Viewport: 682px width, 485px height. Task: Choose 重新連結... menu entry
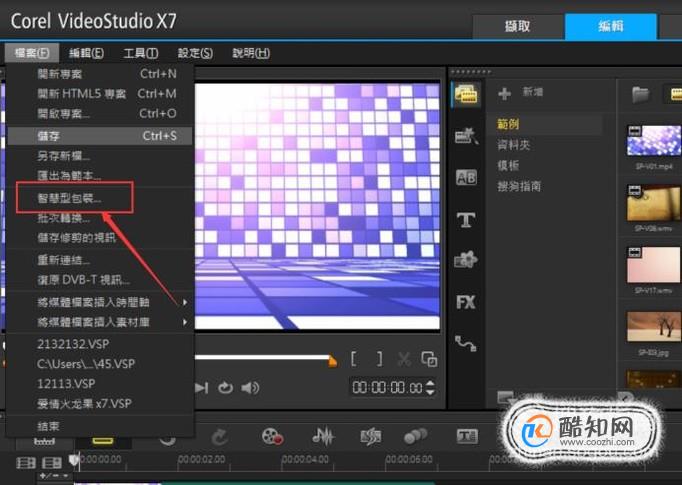tap(100, 260)
